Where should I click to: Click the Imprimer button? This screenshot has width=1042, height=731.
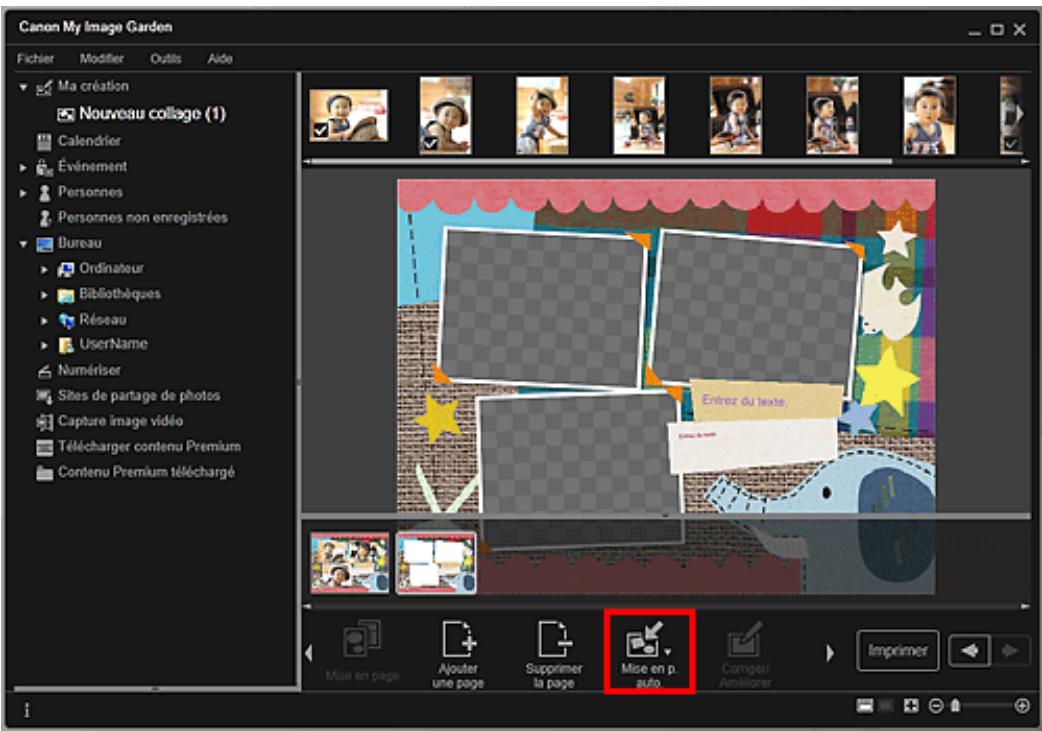(897, 651)
